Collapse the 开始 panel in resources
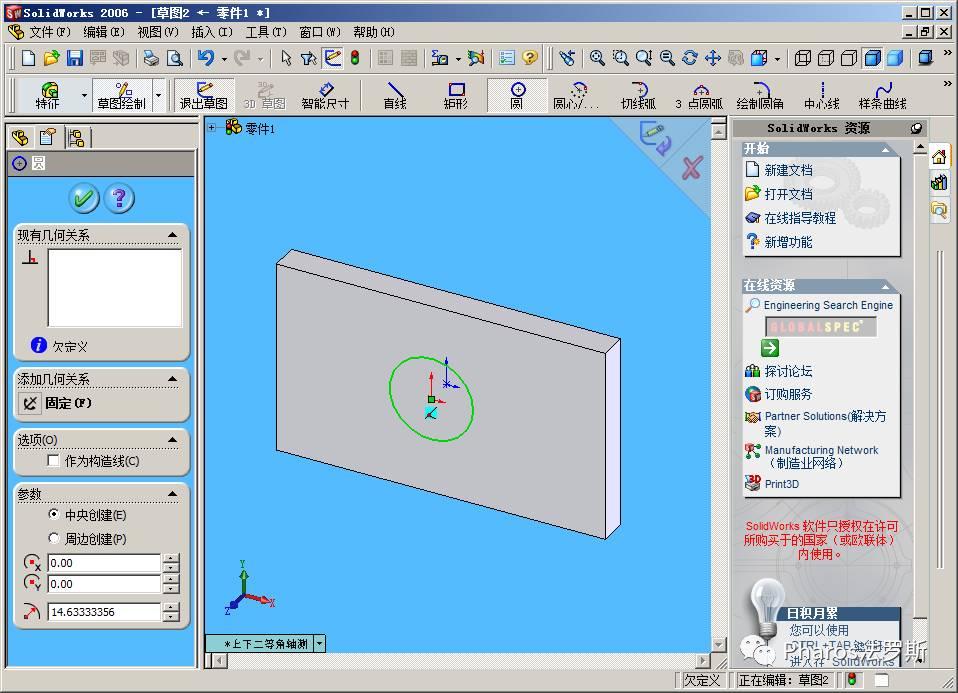Viewport: 958px width, 693px height. [x=885, y=149]
